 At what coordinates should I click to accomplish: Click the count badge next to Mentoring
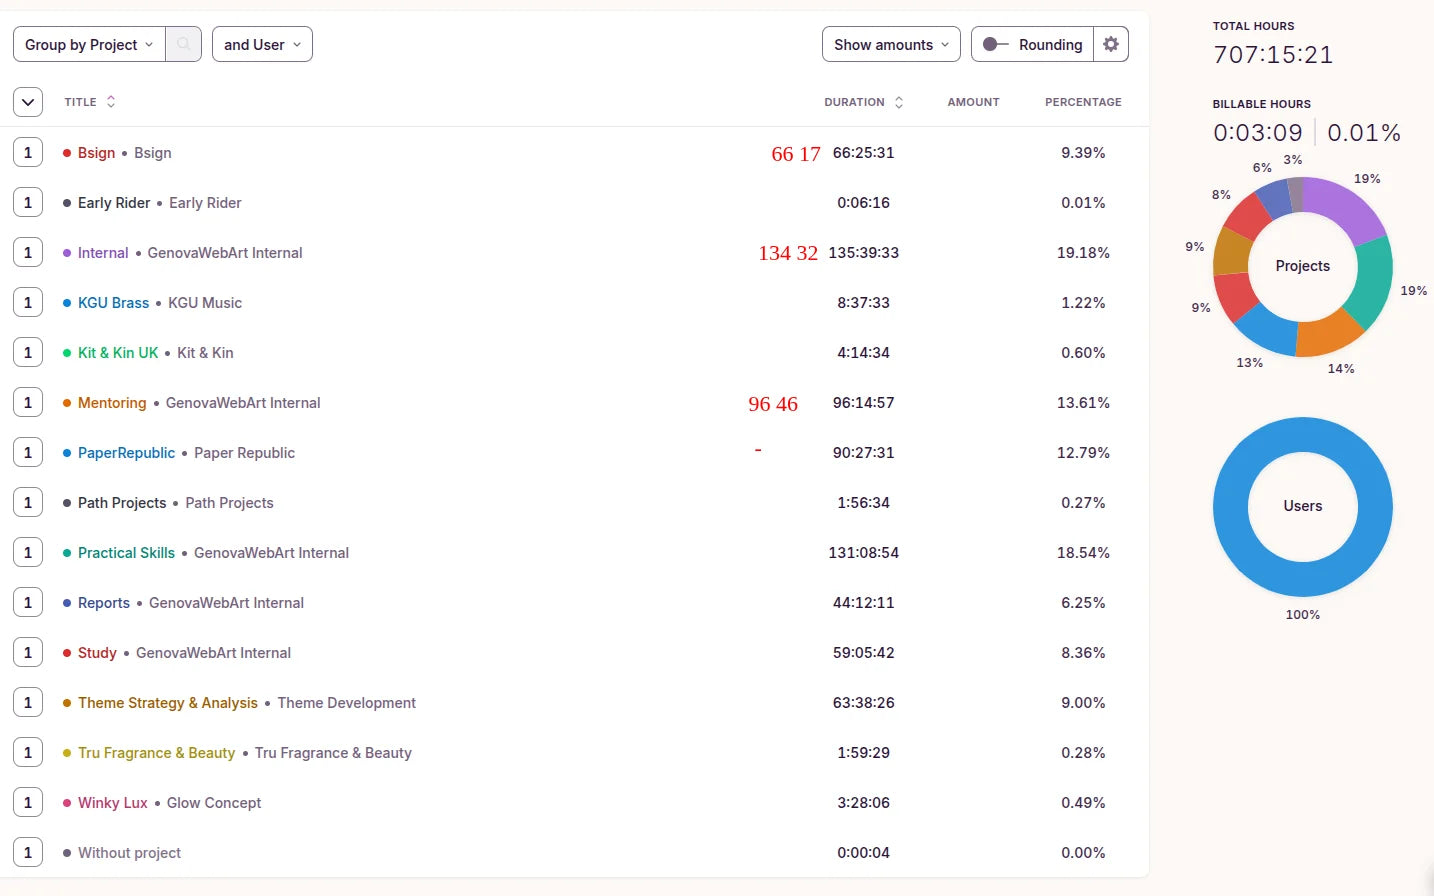[28, 403]
